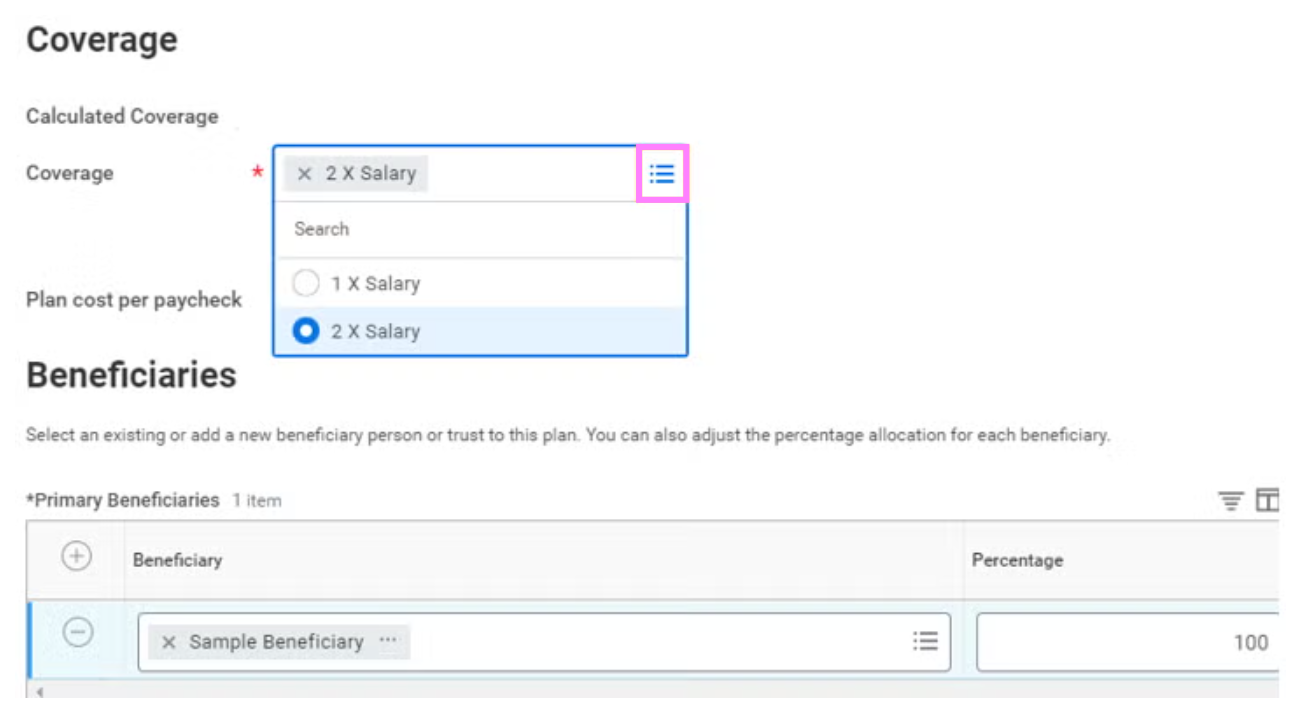Click the table column view icon
The image size is (1290, 715).
click(x=1267, y=500)
